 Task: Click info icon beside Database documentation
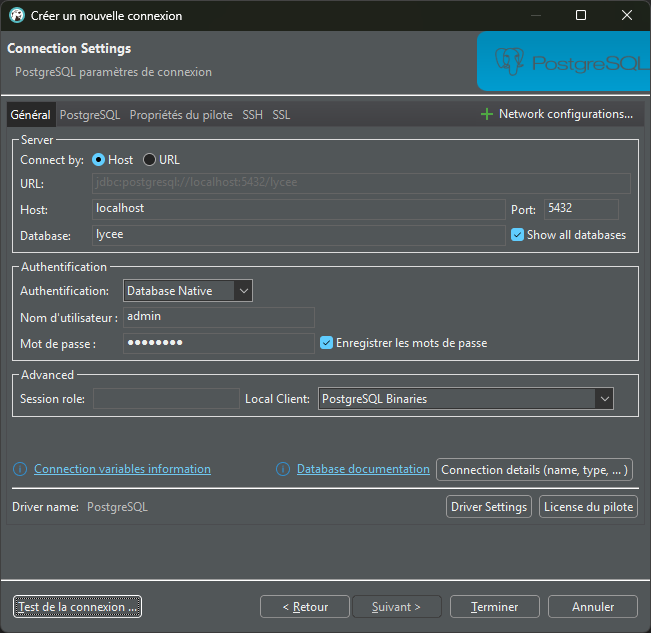coord(283,469)
